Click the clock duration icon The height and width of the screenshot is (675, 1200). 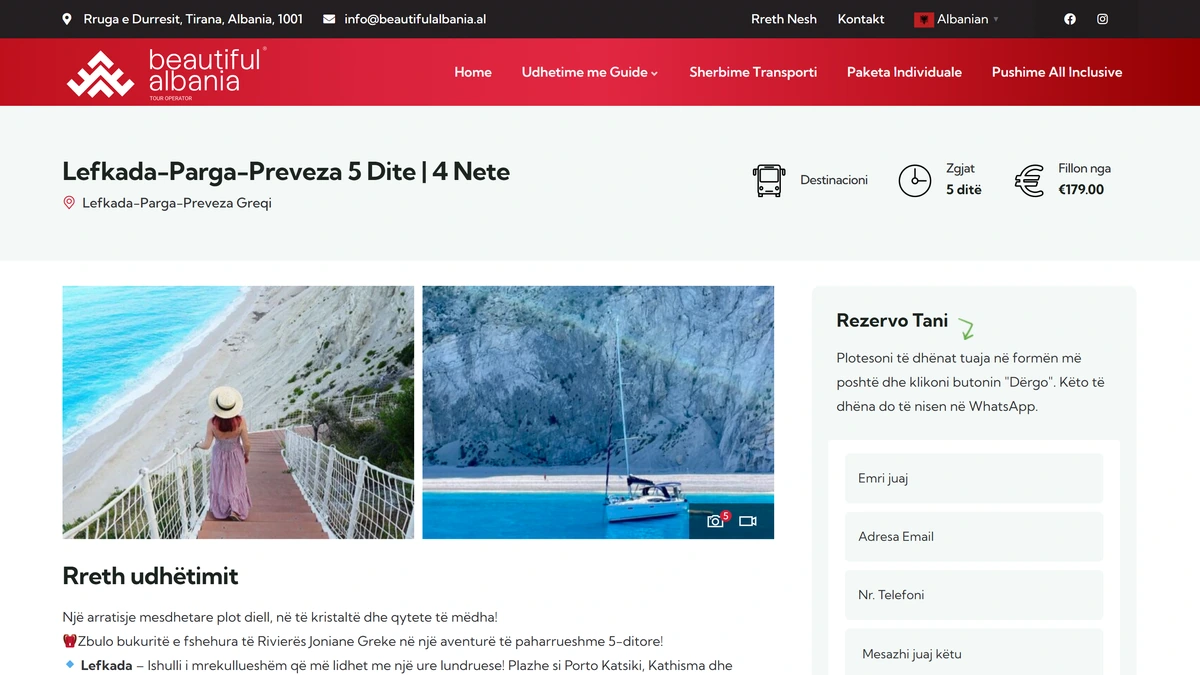pos(915,180)
